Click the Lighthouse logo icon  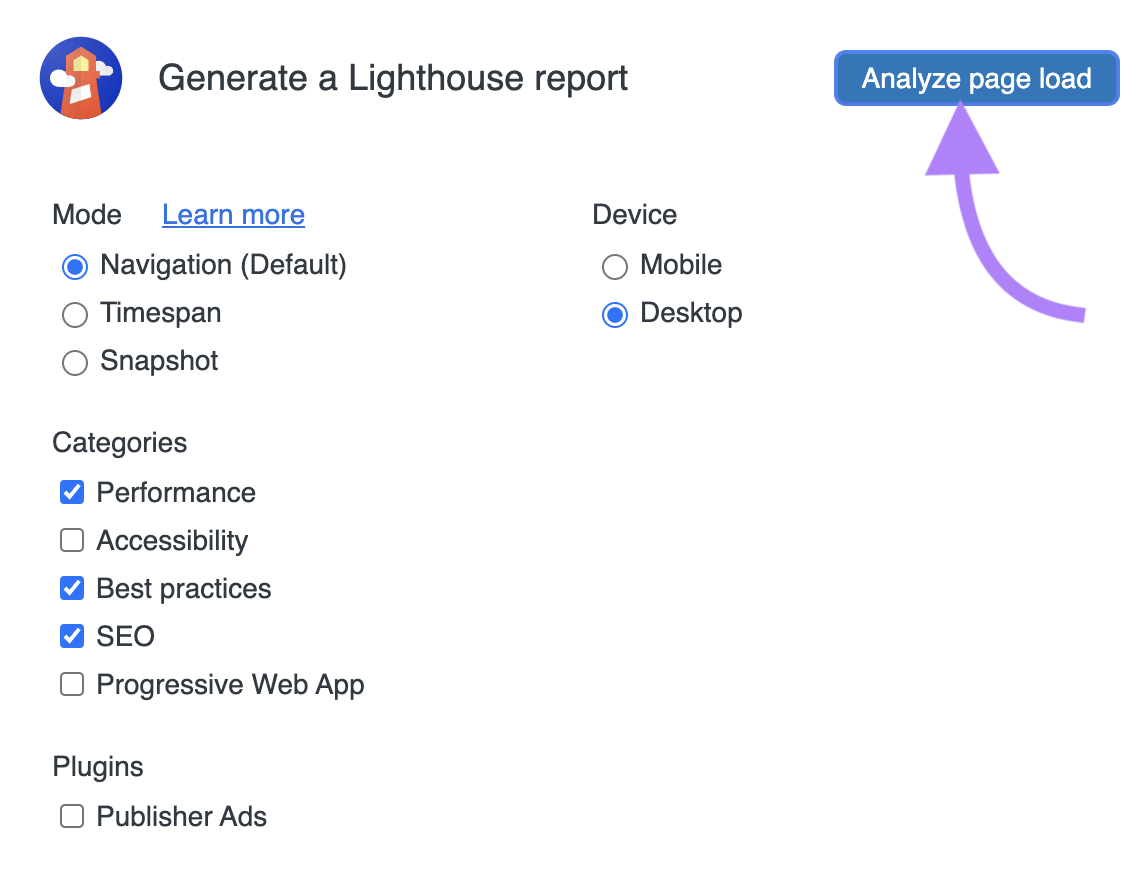tap(80, 77)
